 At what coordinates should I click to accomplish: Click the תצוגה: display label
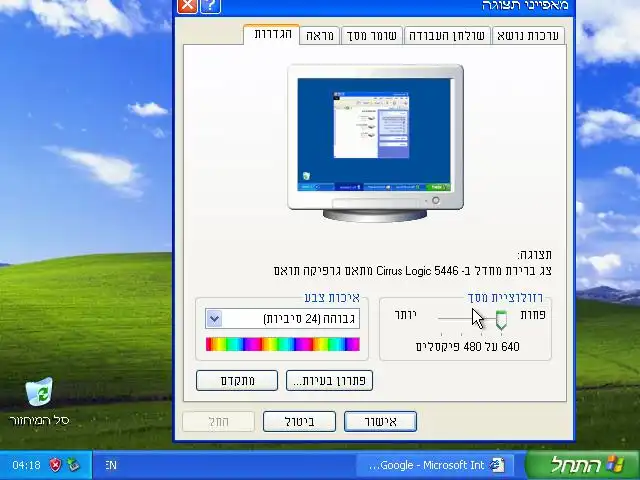tap(535, 255)
